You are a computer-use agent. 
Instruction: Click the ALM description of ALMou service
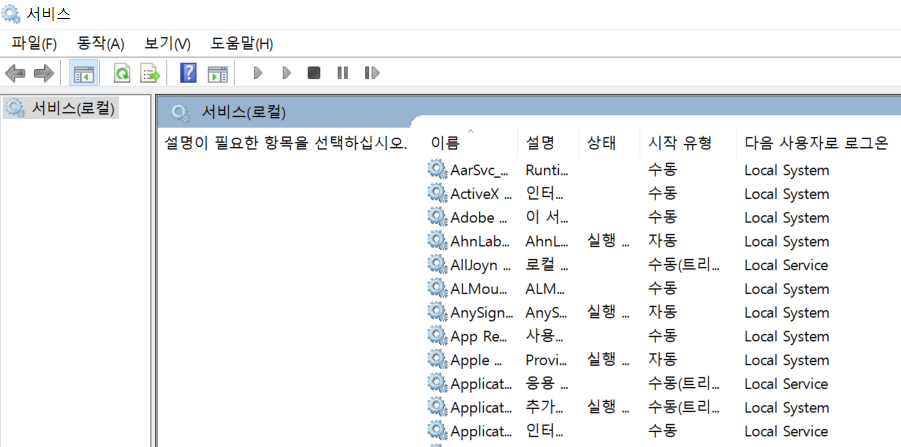545,289
